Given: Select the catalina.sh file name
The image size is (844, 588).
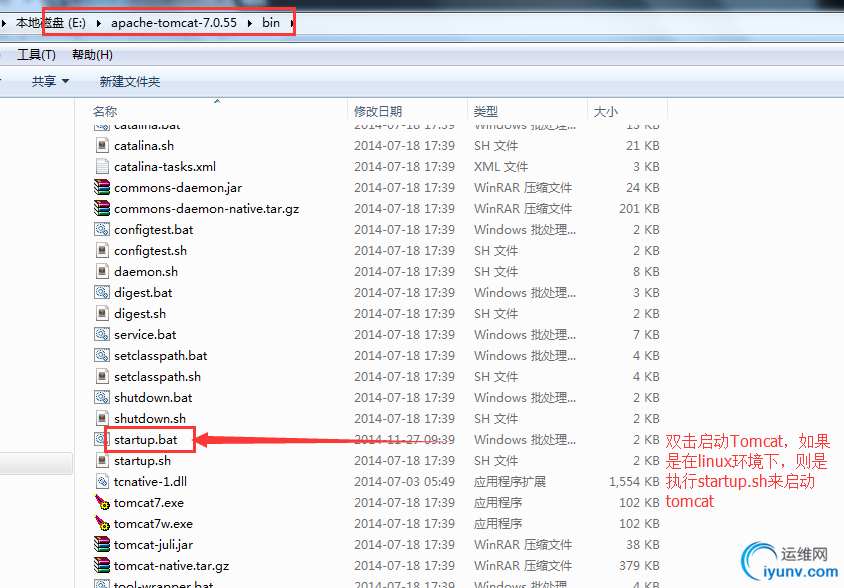Looking at the screenshot, I should [144, 145].
